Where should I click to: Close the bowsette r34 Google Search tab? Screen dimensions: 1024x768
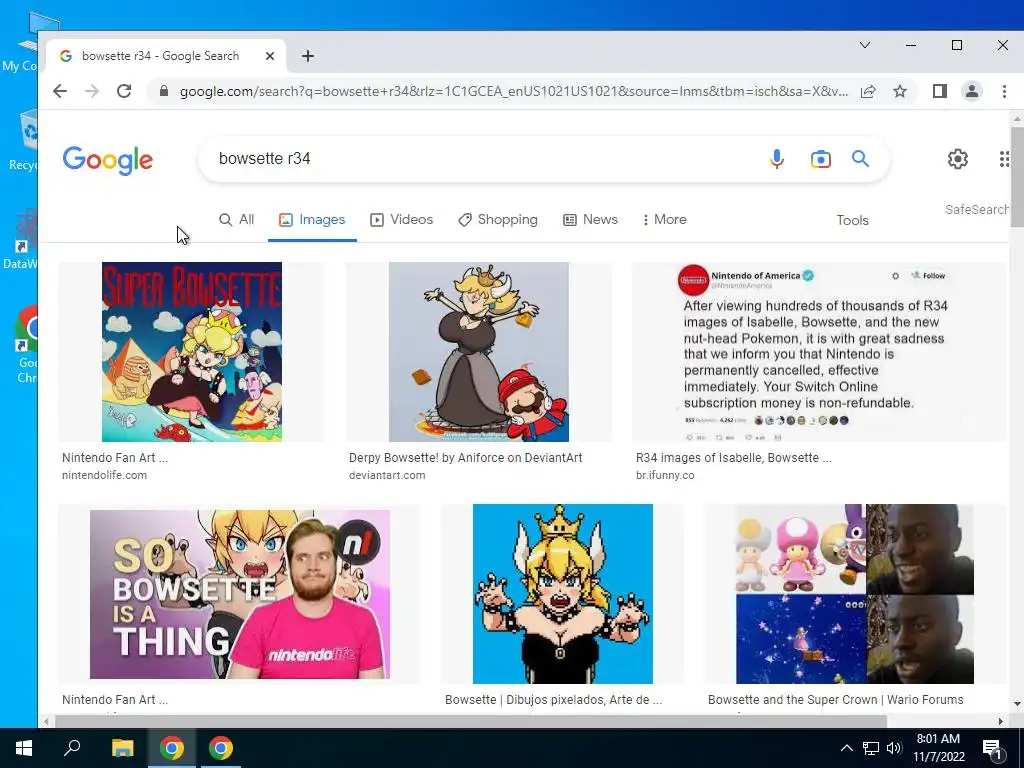pyautogui.click(x=270, y=56)
